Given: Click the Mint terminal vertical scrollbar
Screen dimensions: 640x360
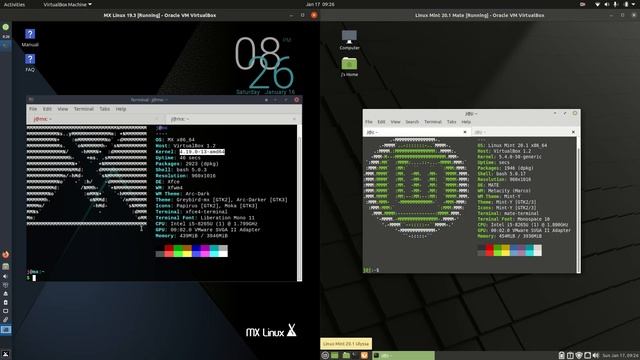Looking at the screenshot, I should [578, 205].
